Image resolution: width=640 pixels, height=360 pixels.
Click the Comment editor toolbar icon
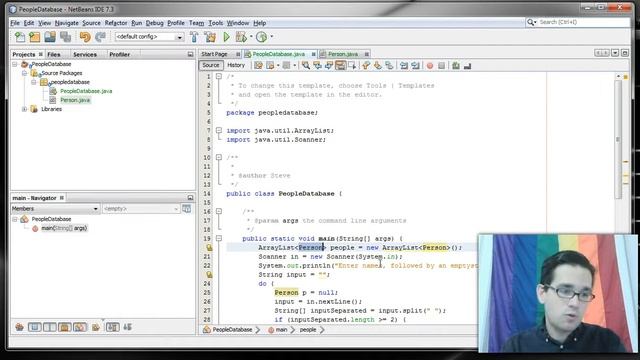point(456,66)
